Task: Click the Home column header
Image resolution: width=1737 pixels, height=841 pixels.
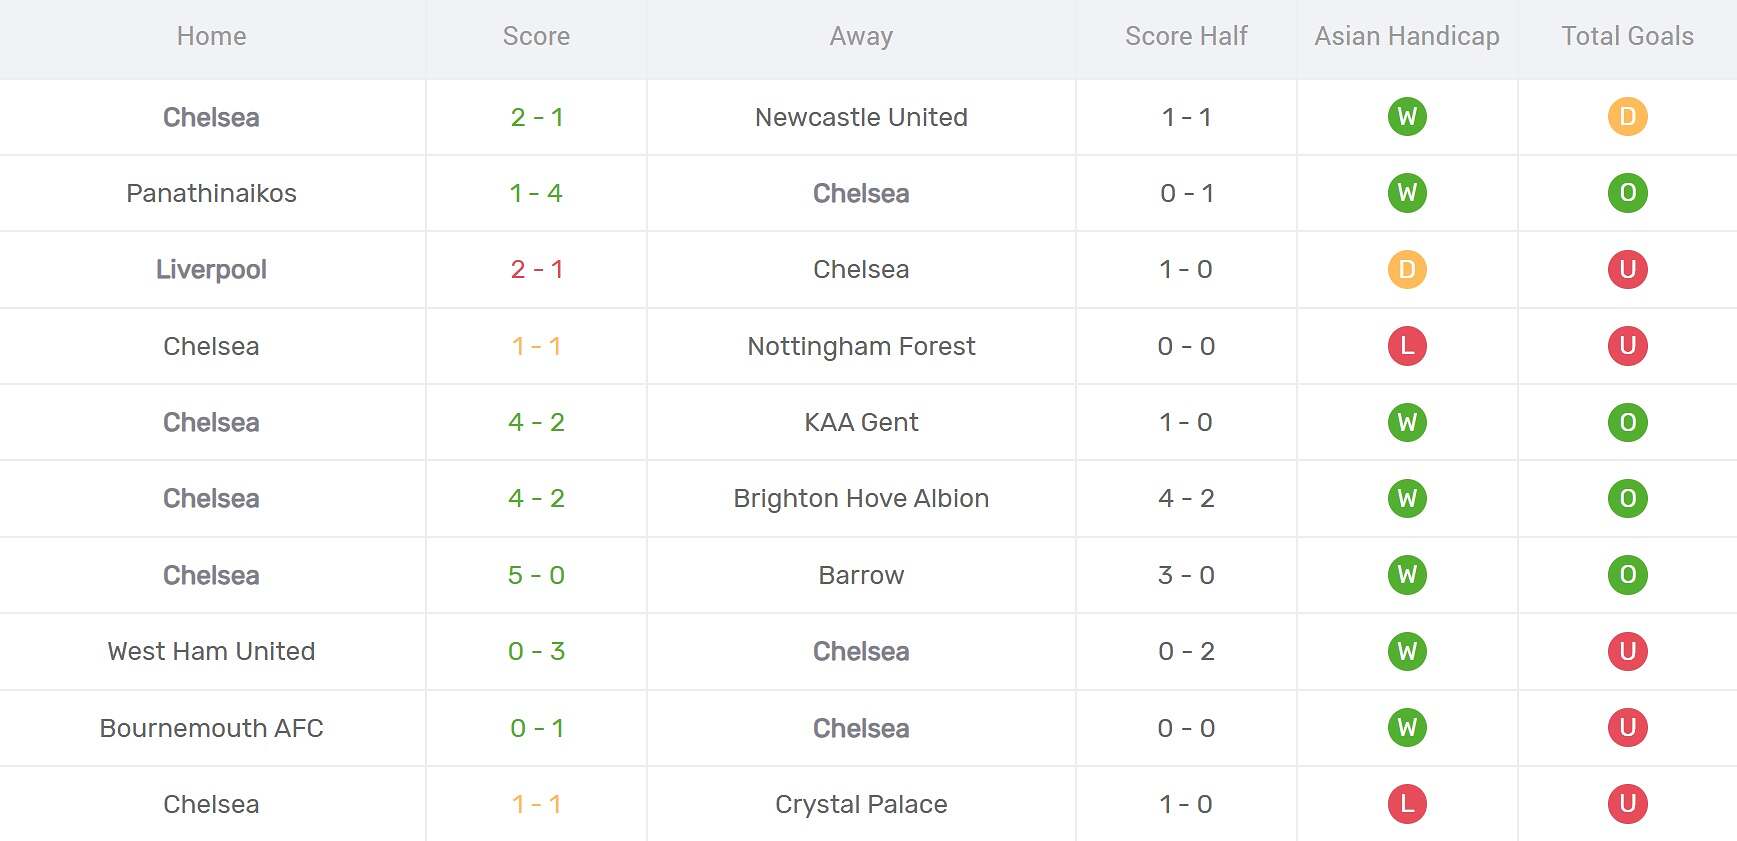Action: coord(211,37)
